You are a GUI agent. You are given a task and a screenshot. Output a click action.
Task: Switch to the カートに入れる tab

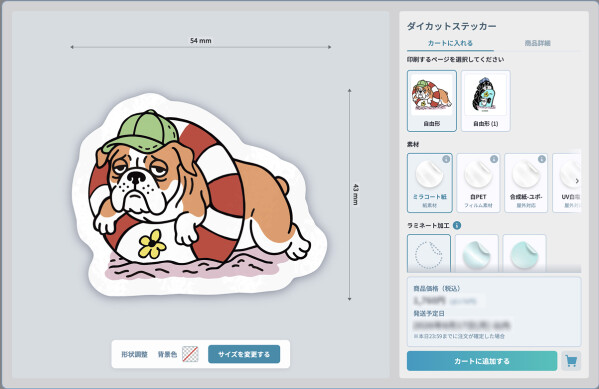tap(450, 43)
